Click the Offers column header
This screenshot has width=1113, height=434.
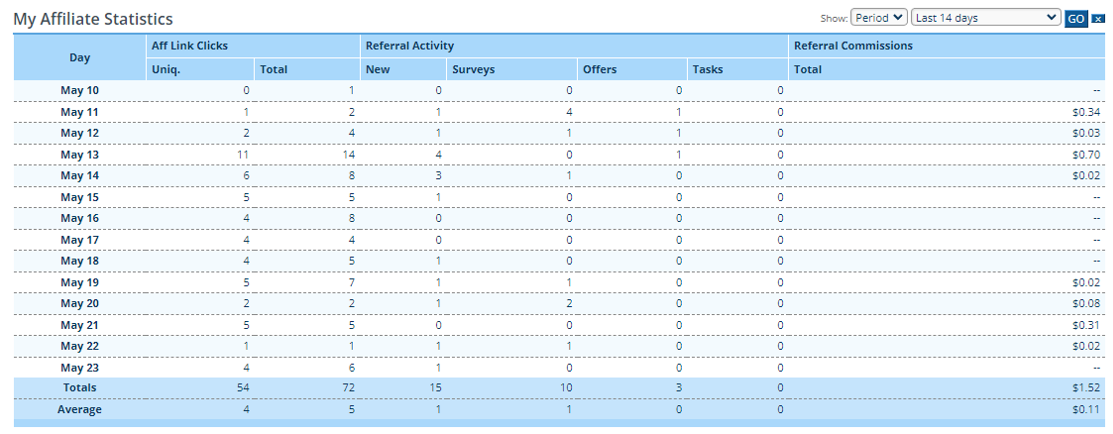tap(600, 70)
